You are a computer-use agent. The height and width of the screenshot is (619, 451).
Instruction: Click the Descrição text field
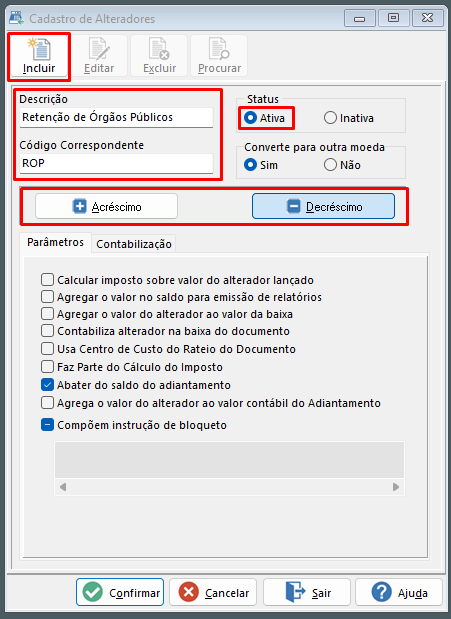pyautogui.click(x=117, y=117)
